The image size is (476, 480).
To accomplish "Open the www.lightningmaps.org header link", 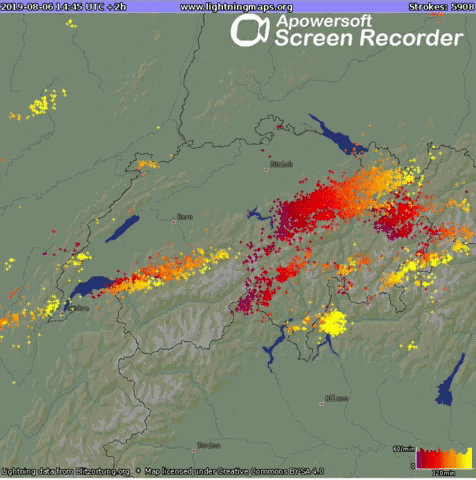I will pos(236,7).
